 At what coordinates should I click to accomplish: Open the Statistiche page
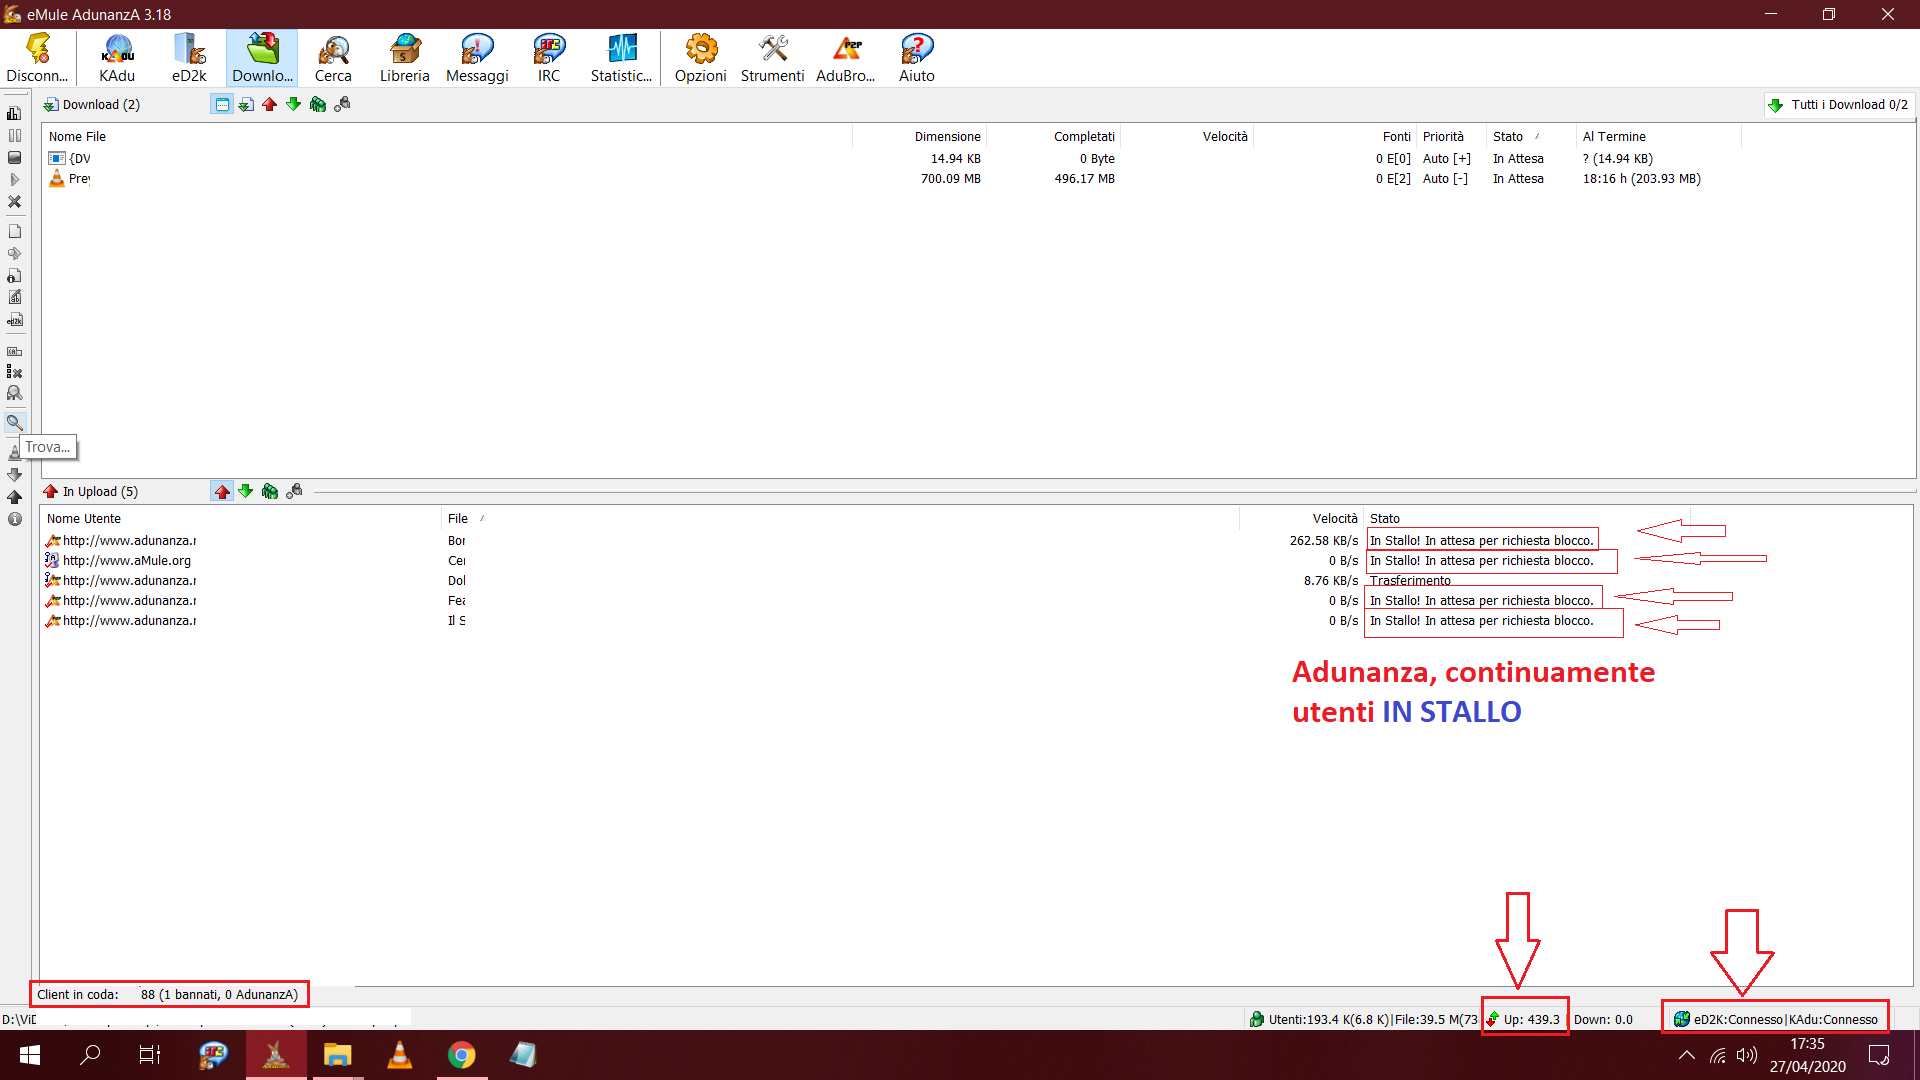point(621,58)
